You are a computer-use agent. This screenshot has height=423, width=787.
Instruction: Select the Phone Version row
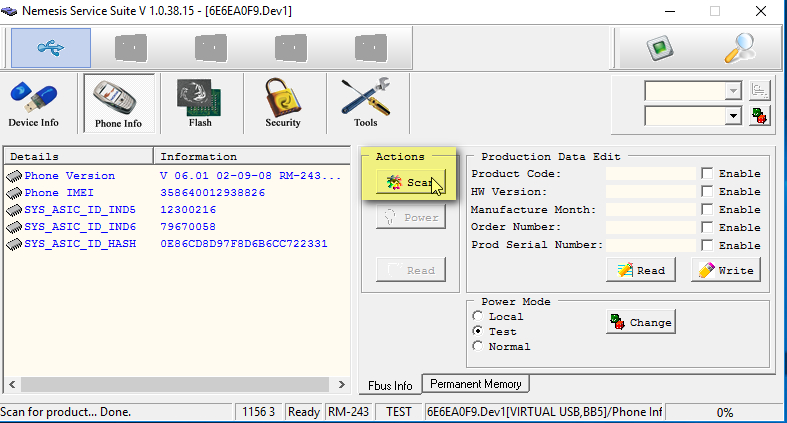point(177,176)
